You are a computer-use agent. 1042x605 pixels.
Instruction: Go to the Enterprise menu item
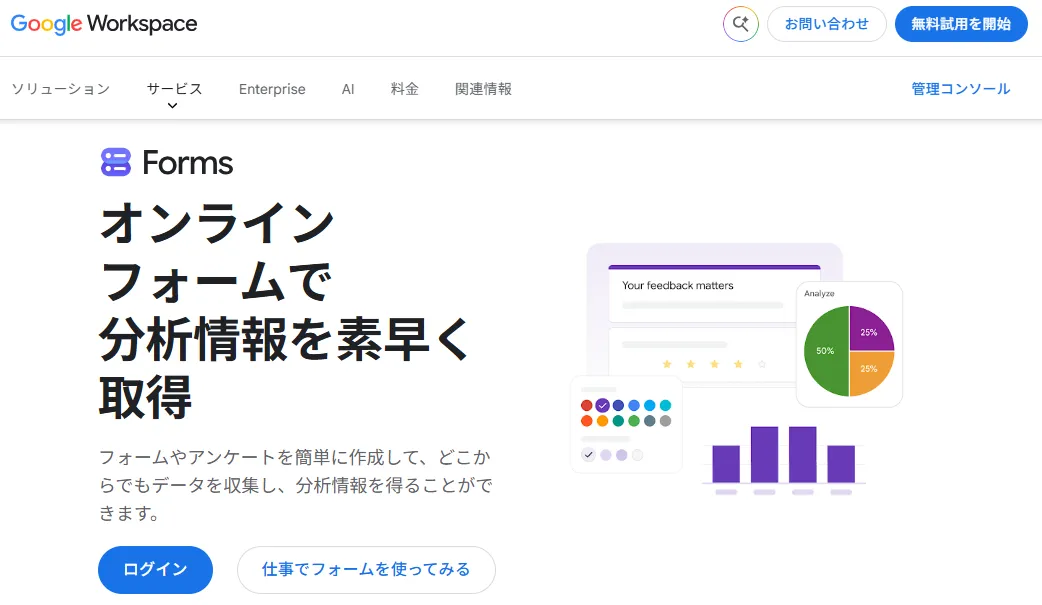[272, 89]
